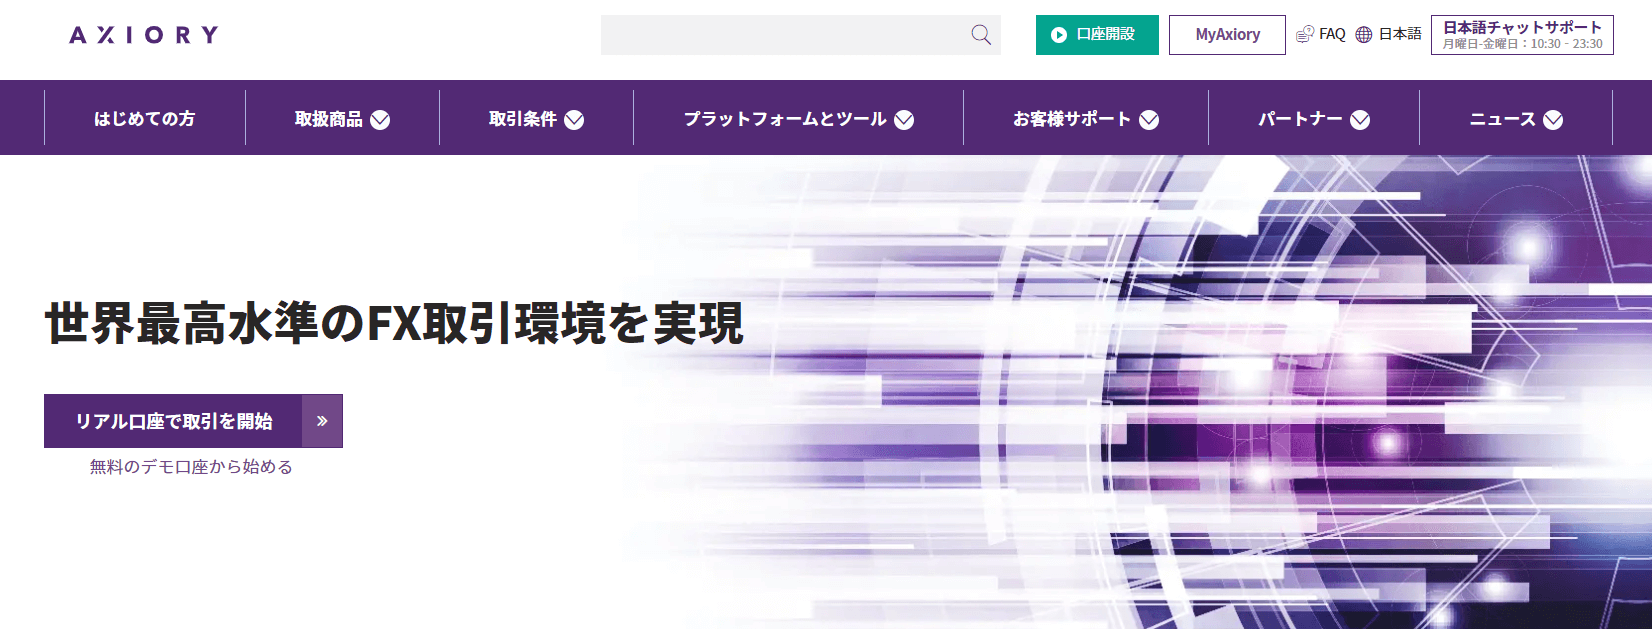This screenshot has height=629, width=1652.
Task: Click the AXIORY logo
Action: pyautogui.click(x=144, y=35)
